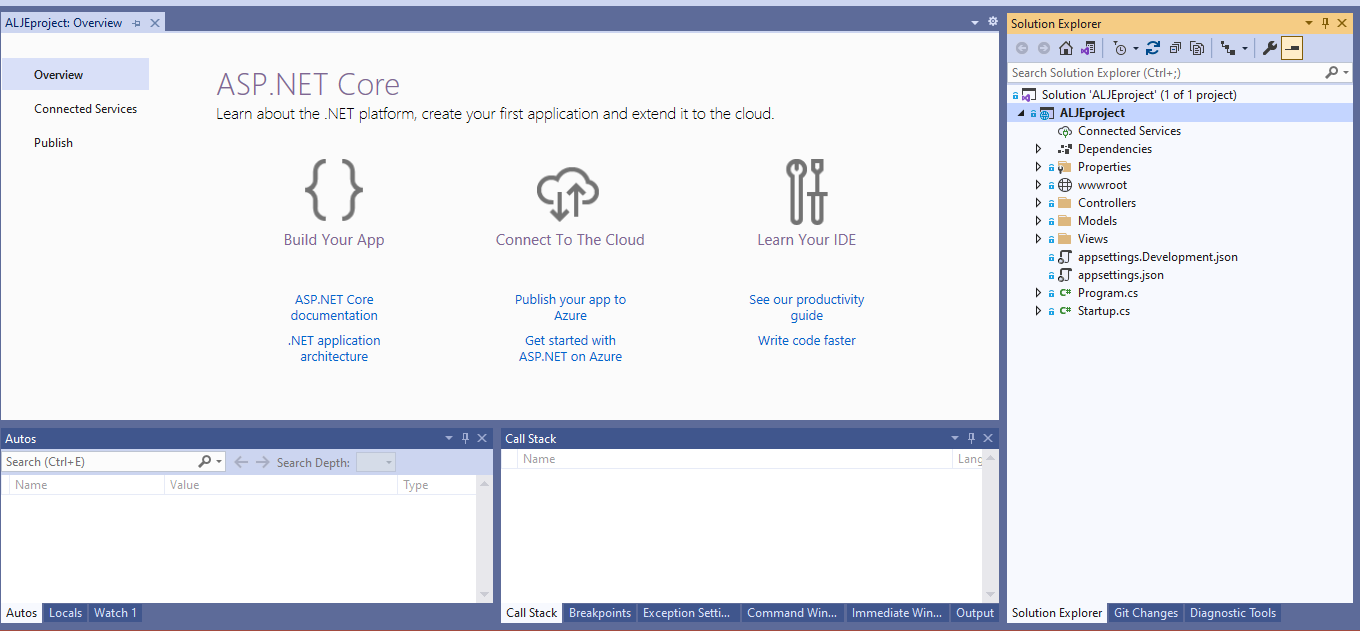
Task: Click the gear icon above the Overview document
Action: pos(993,21)
